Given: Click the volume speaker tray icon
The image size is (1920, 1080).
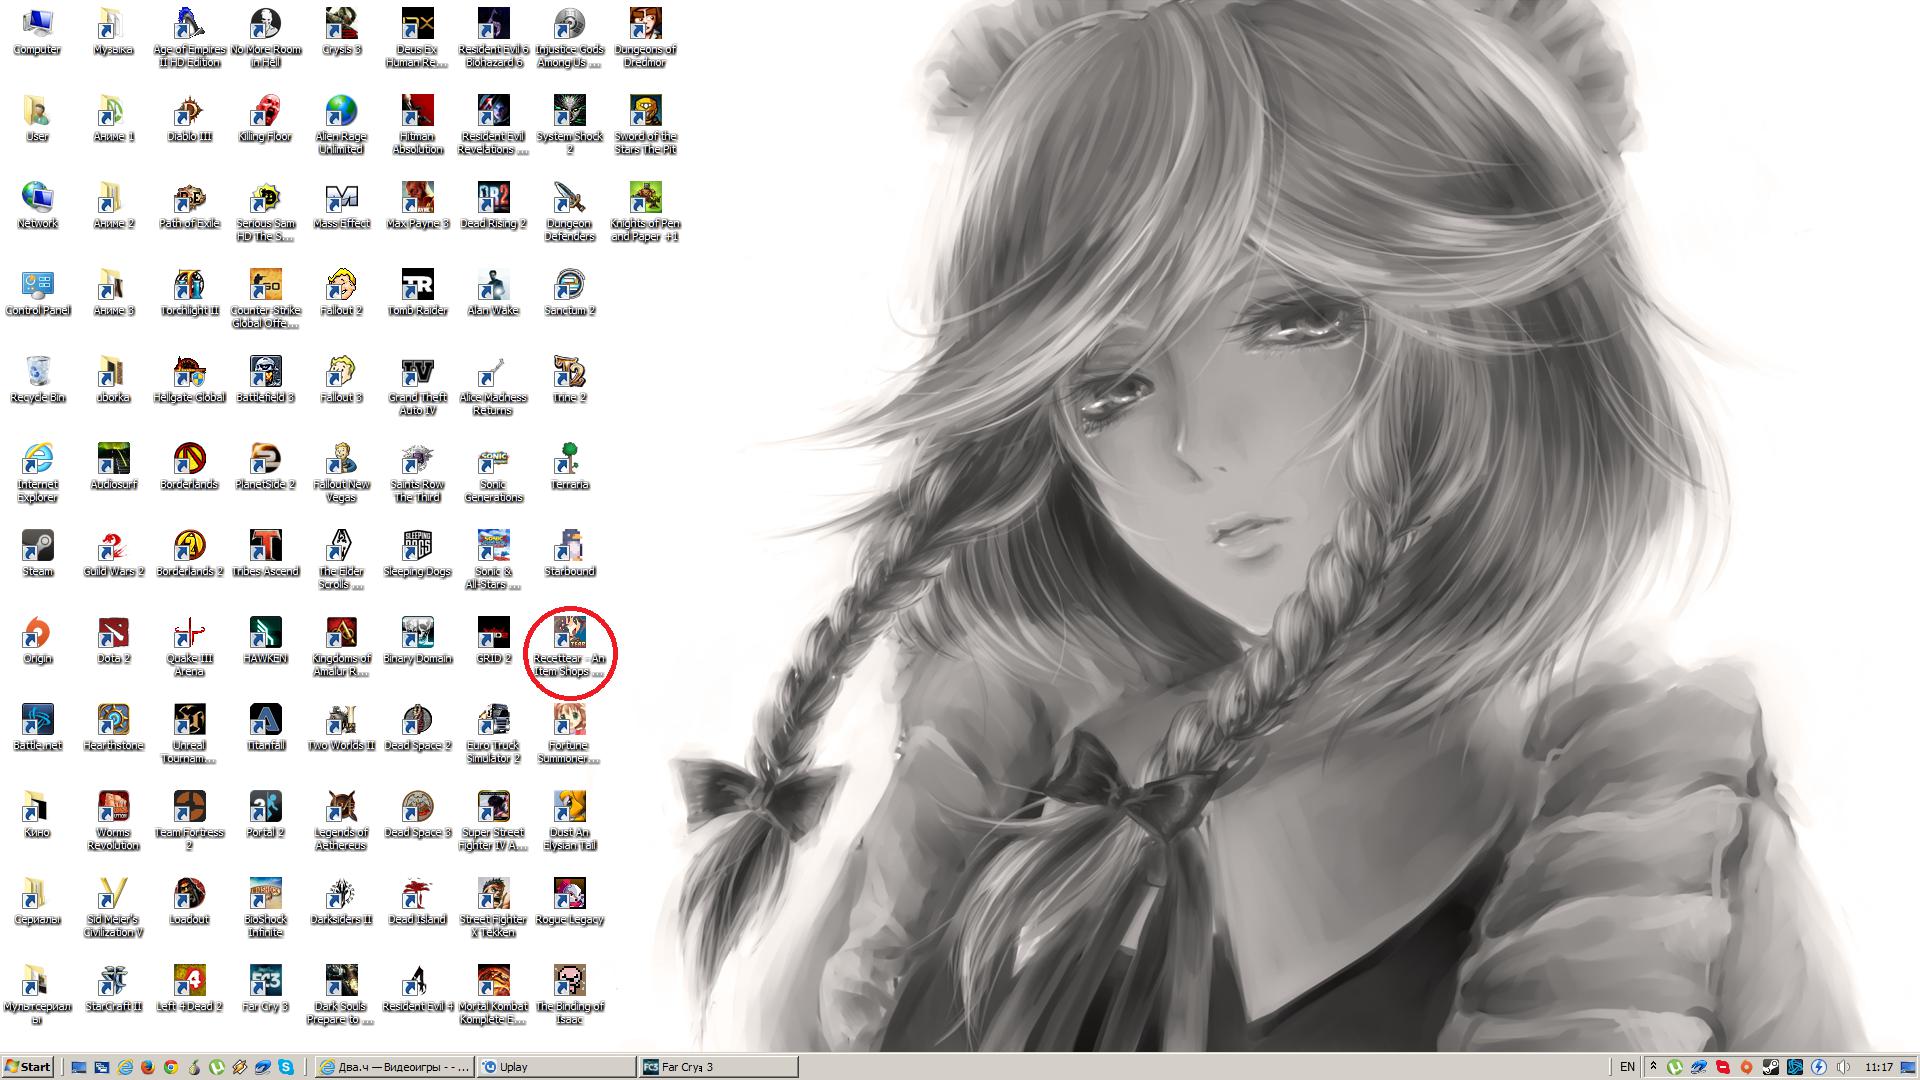Looking at the screenshot, I should point(1843,1067).
